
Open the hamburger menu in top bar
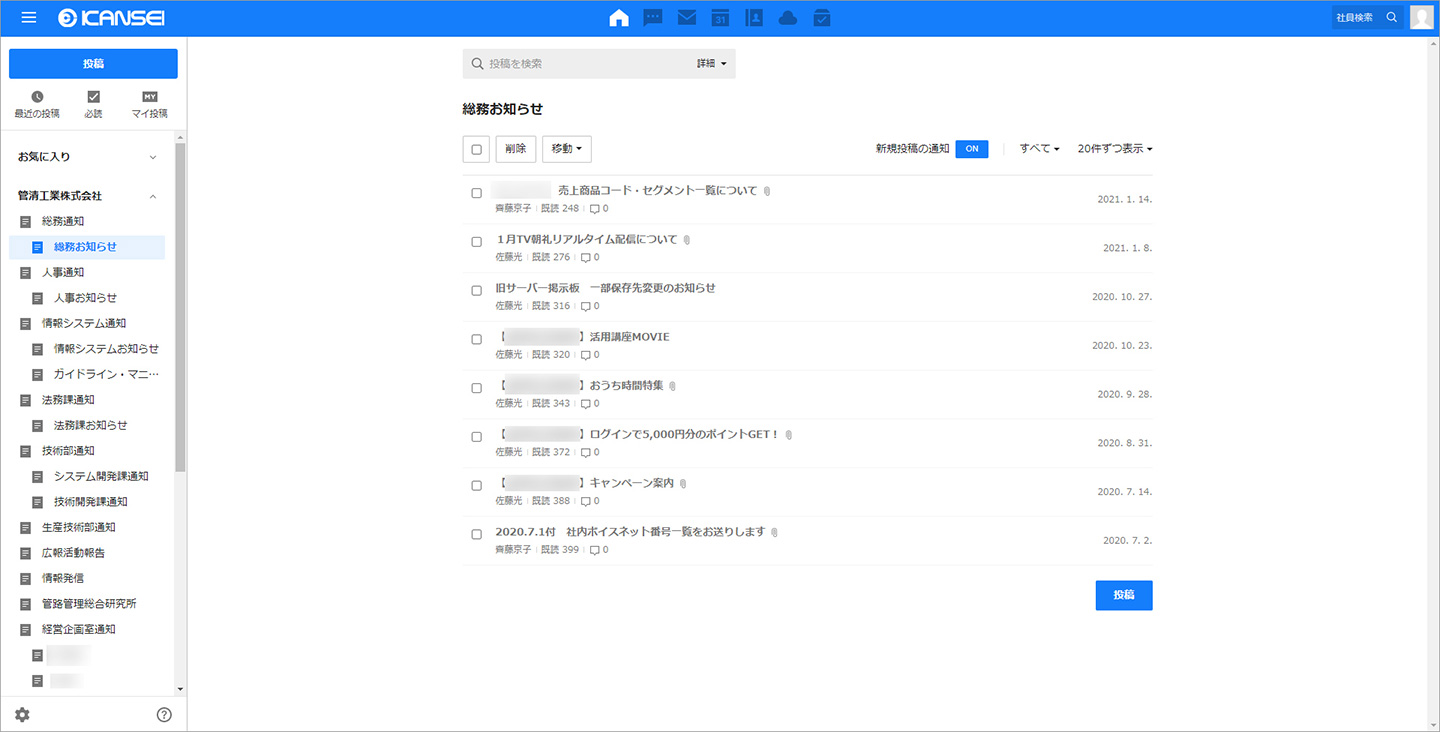click(x=29, y=18)
